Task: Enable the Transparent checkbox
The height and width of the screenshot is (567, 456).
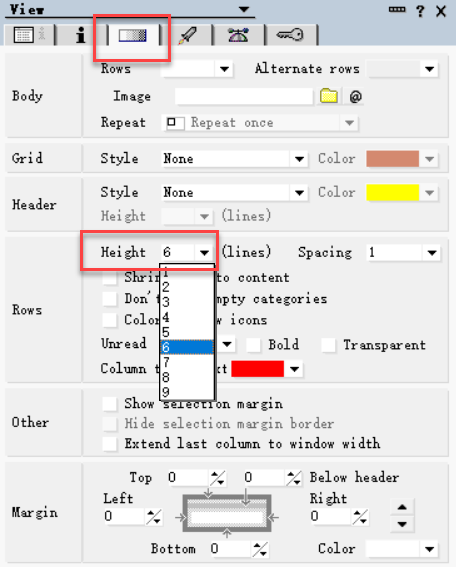Action: (x=329, y=345)
